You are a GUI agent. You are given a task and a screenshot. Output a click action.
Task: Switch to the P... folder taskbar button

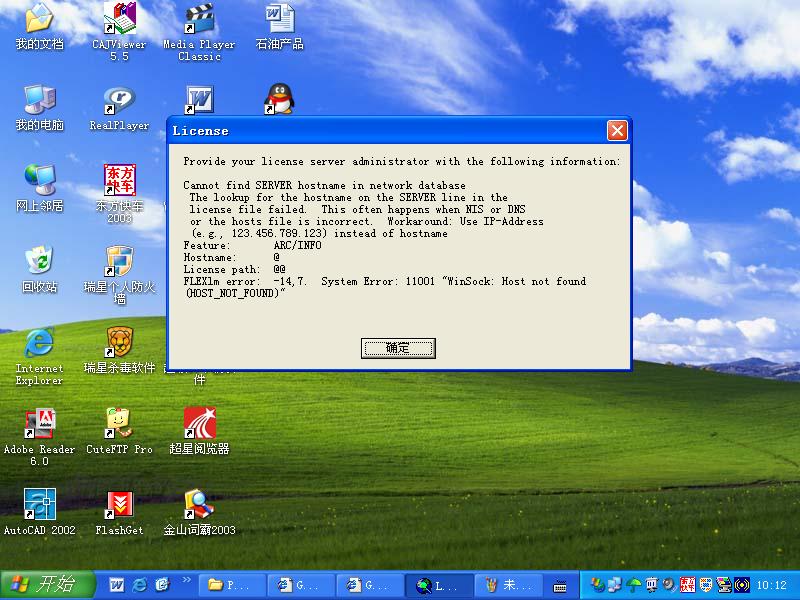click(232, 585)
